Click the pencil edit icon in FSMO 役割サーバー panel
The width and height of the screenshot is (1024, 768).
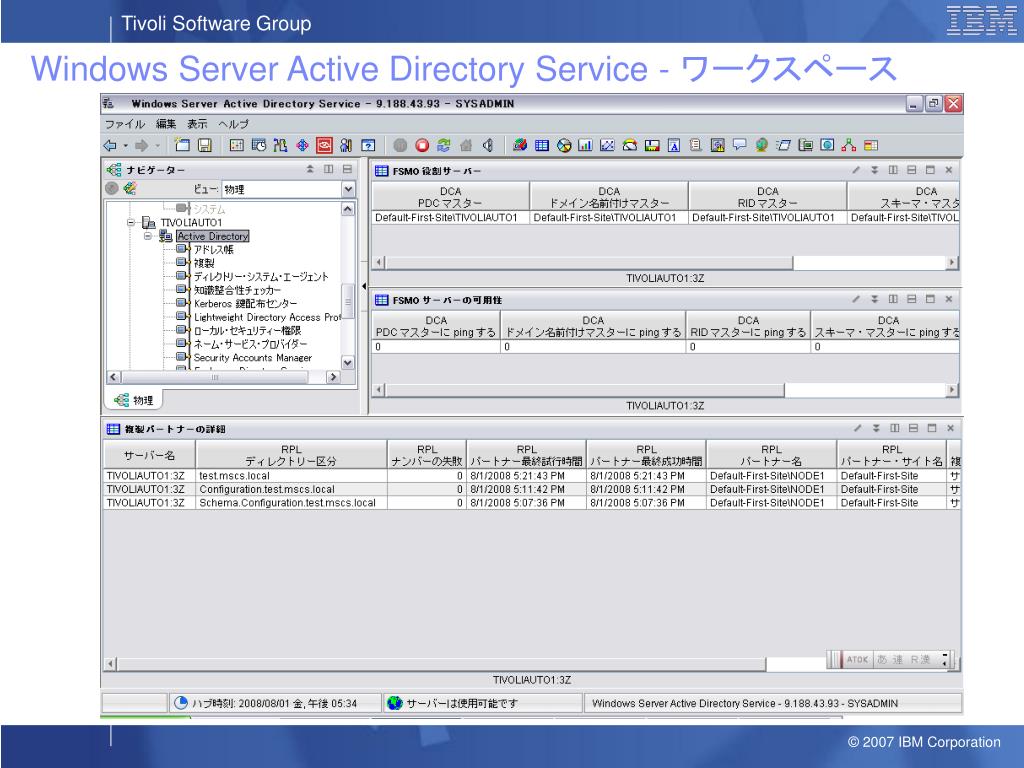point(856,170)
